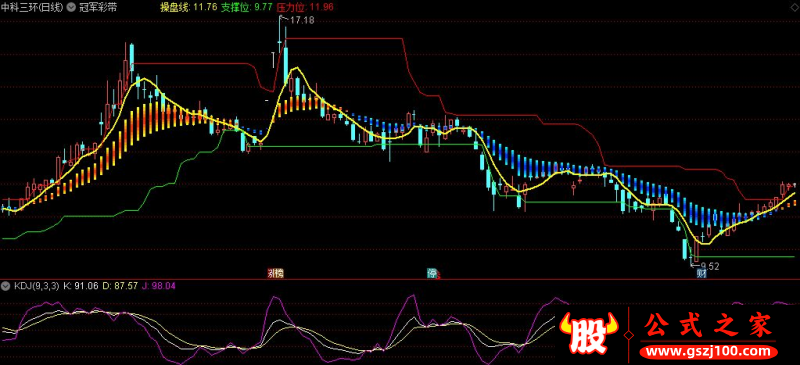Select the 中科三环(日线) stock title
This screenshot has height=365, width=800.
click(33, 8)
